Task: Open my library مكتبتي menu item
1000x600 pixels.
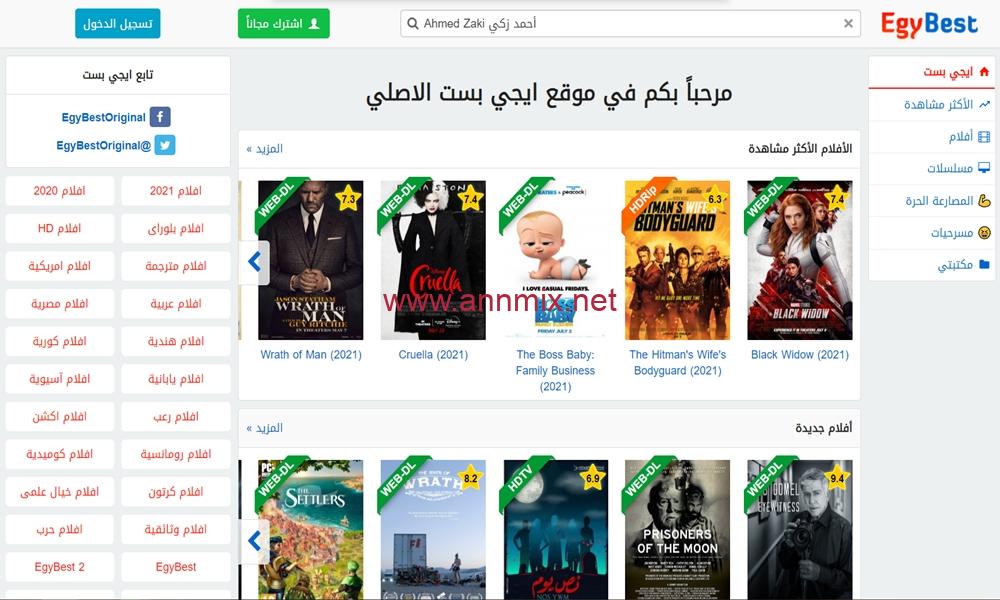Action: pos(931,265)
